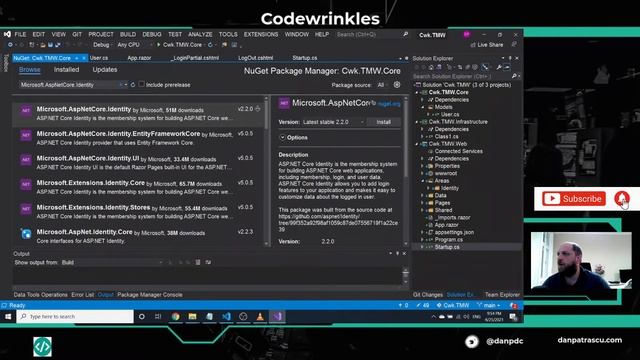Click the Live Share icon
The image size is (640, 360).
473,45
